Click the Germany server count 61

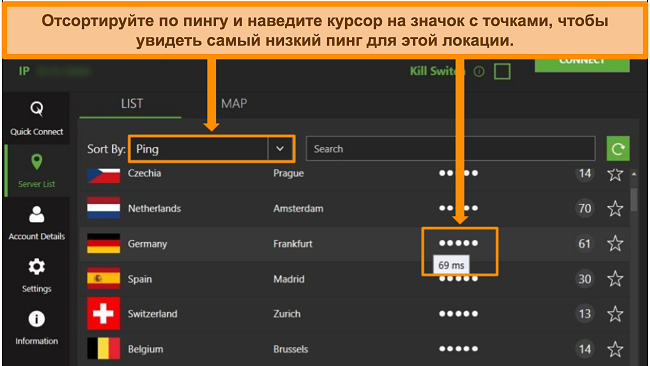[x=585, y=243]
